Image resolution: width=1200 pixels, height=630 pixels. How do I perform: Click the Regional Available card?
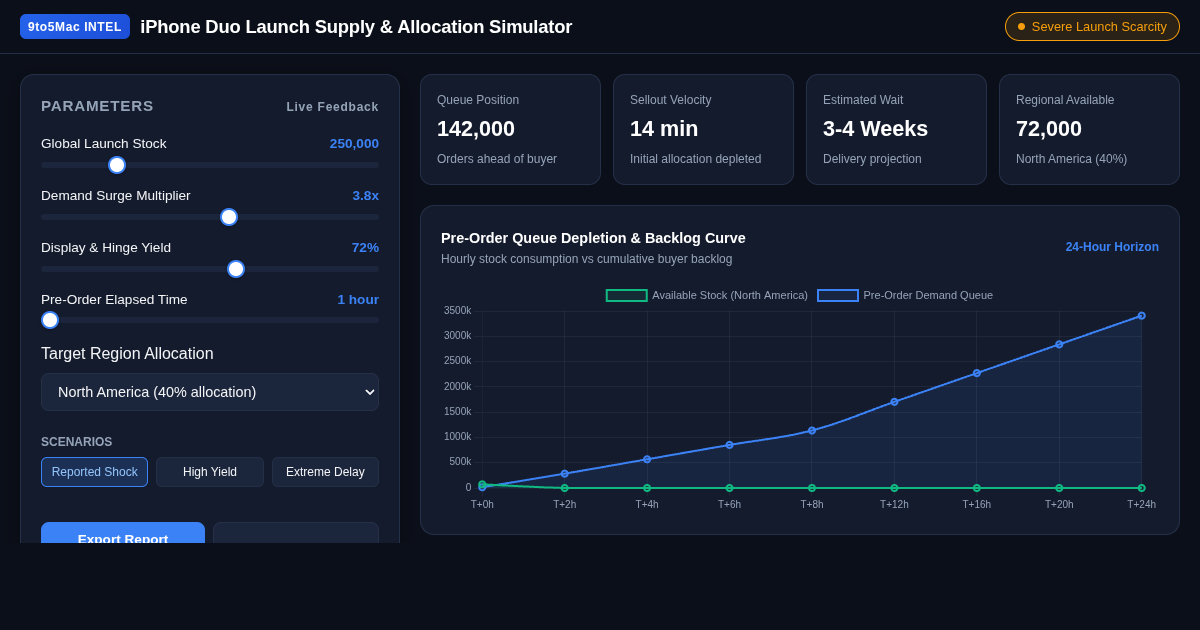coord(1089,129)
